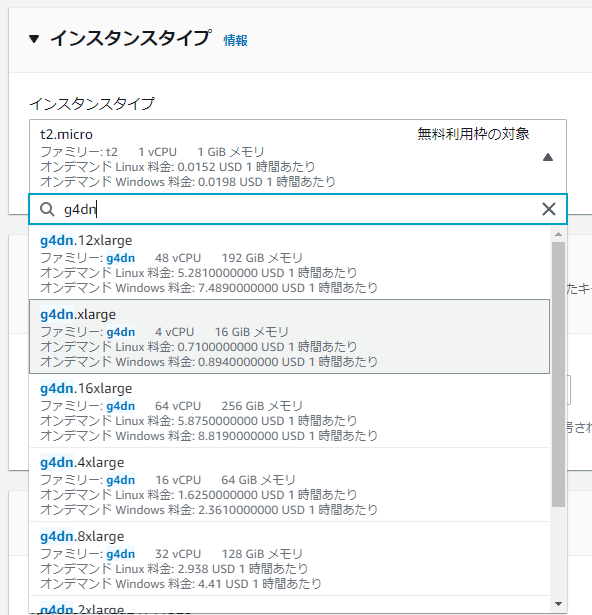This screenshot has height=615, width=592.
Task: Click the Linux 料金 0.7100000000 USD line
Action: 199,347
